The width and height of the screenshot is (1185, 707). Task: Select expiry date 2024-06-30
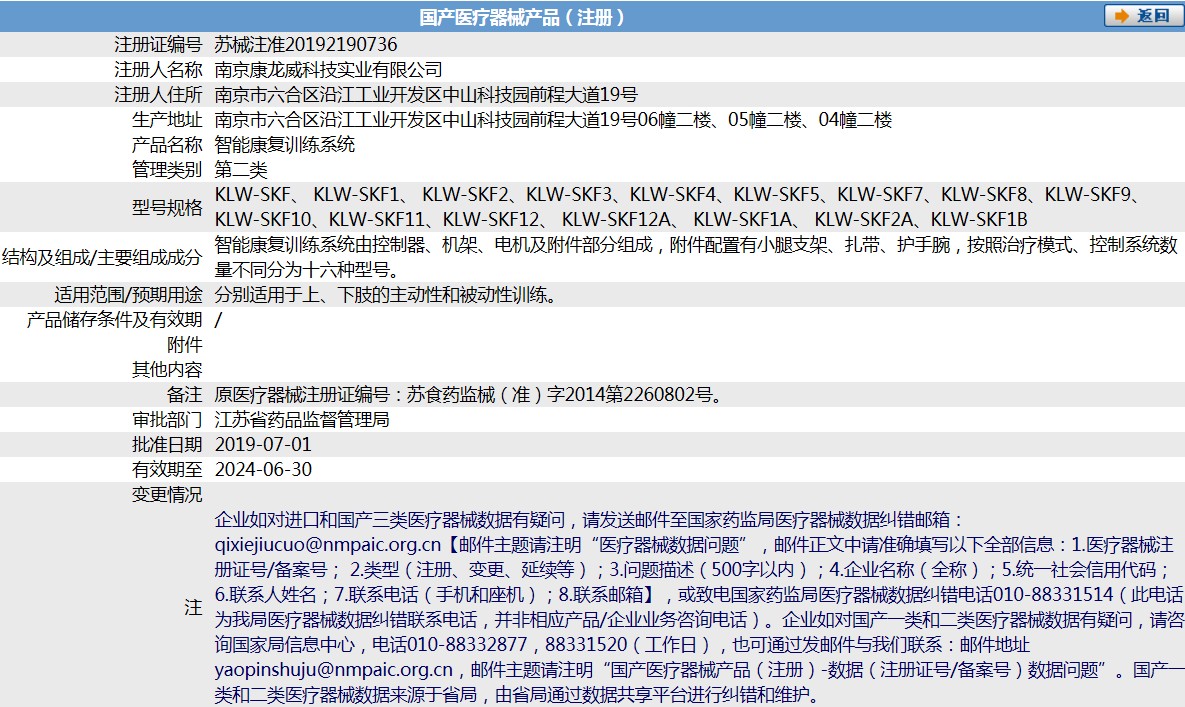(x=263, y=469)
